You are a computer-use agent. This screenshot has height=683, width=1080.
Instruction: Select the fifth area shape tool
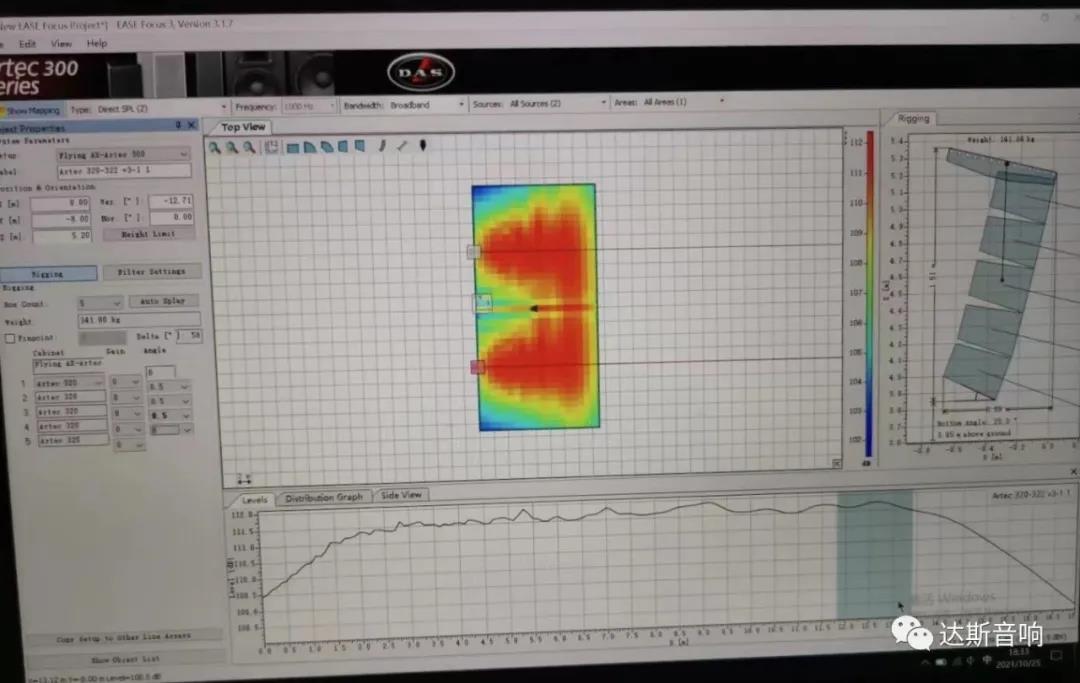click(x=360, y=146)
